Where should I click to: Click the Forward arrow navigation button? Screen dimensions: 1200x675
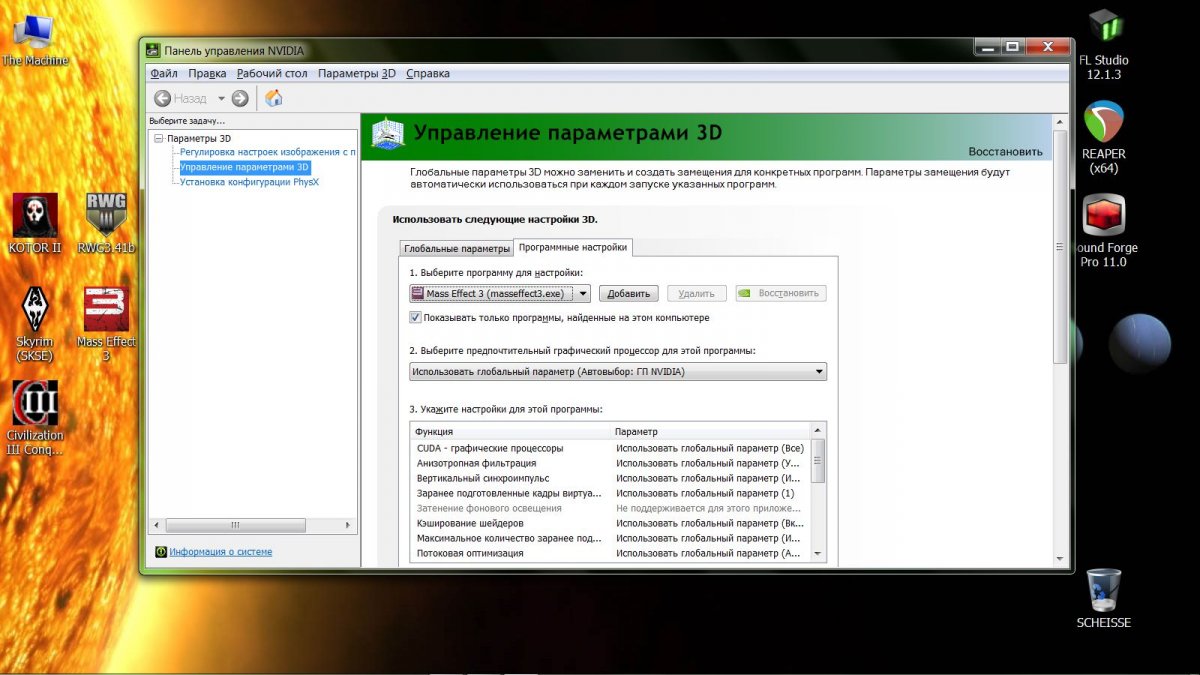click(x=240, y=98)
